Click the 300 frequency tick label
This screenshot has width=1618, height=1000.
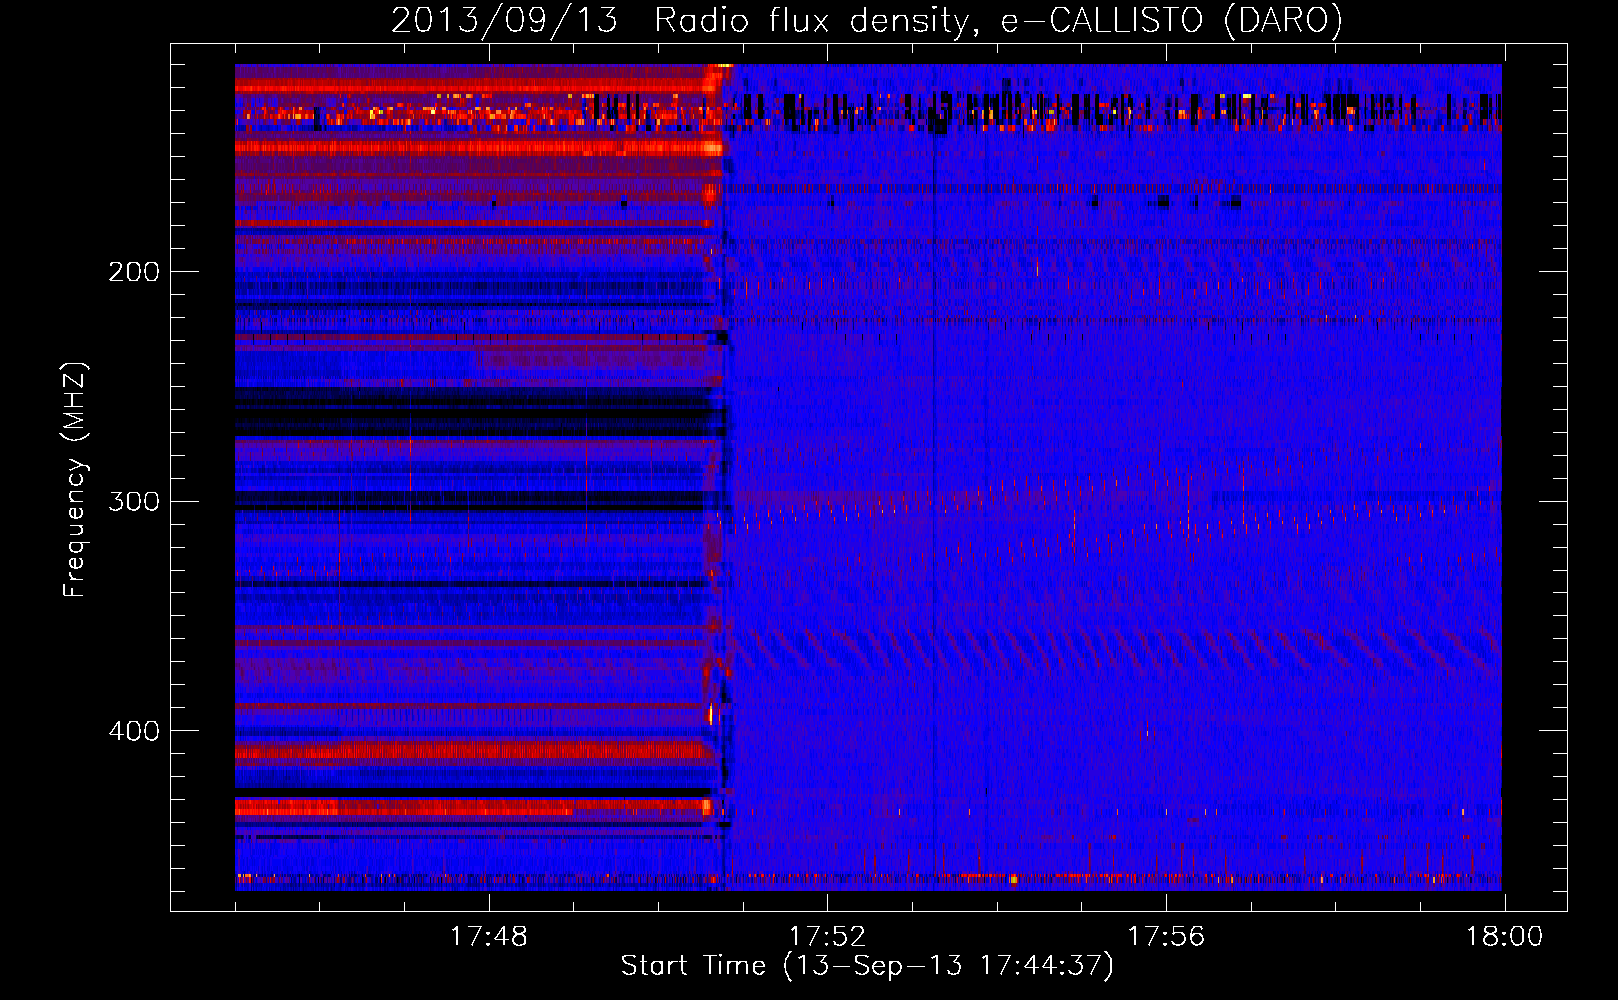point(134,501)
